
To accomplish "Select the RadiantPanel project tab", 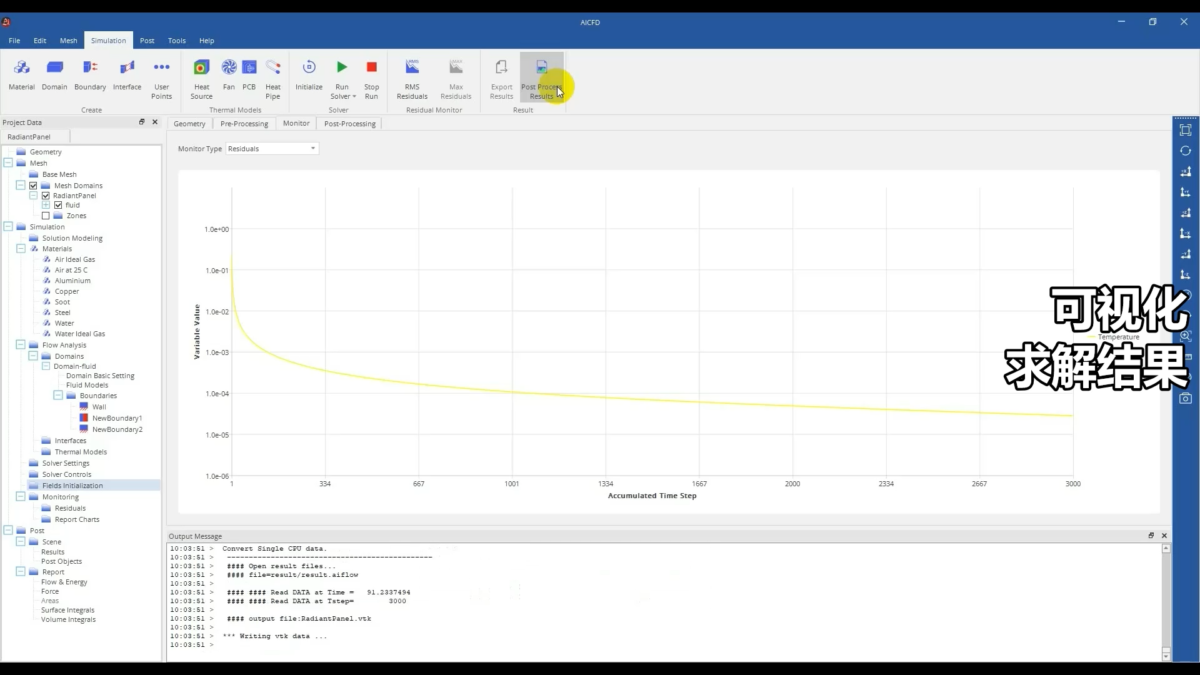I will pyautogui.click(x=29, y=136).
